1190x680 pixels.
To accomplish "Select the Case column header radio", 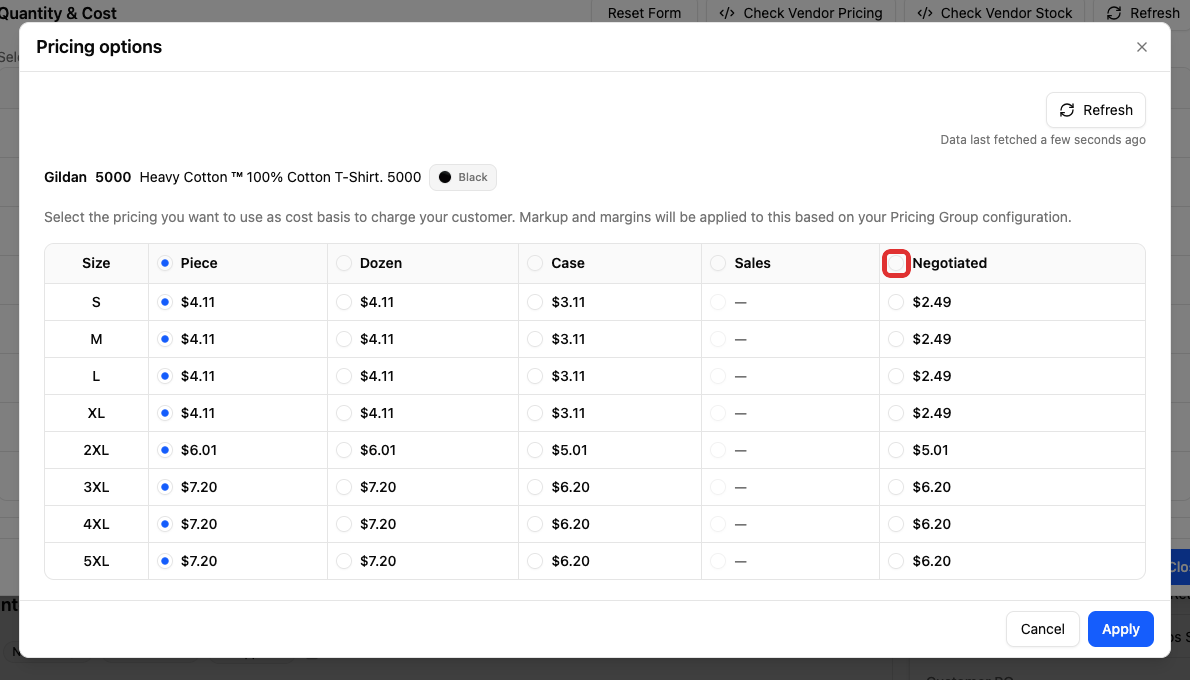I will (x=535, y=263).
